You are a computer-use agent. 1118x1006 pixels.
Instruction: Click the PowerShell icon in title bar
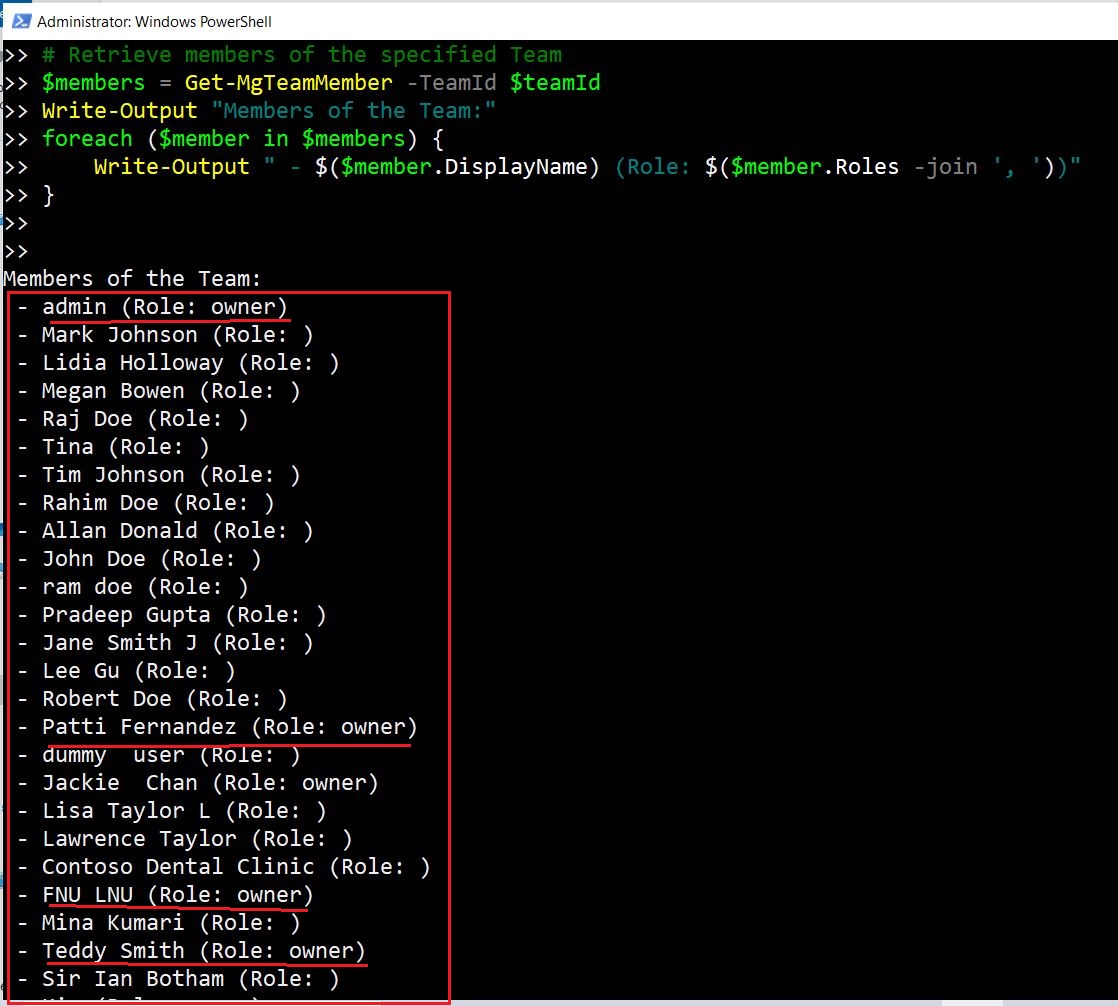click(19, 20)
